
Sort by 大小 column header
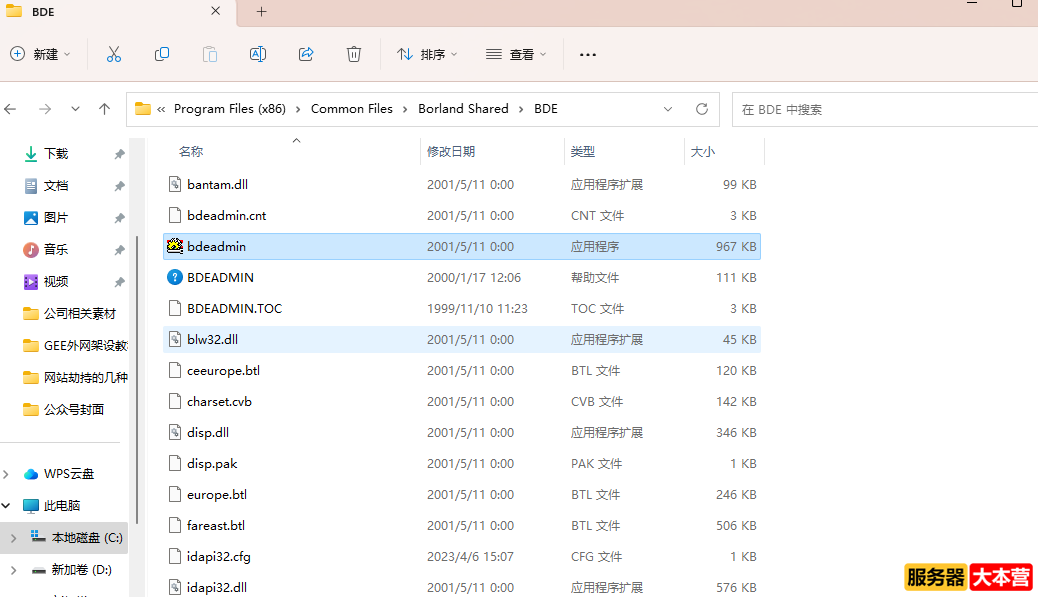pyautogui.click(x=702, y=152)
